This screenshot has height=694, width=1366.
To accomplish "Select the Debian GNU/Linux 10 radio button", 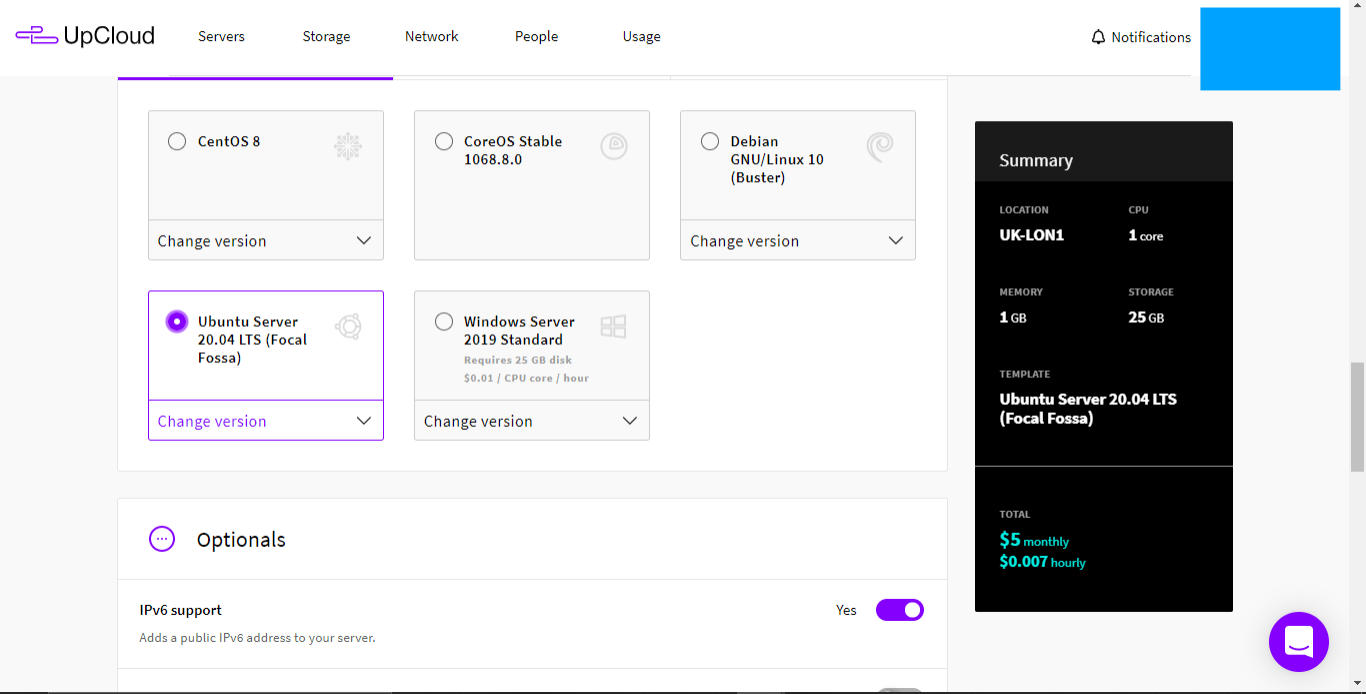I will [709, 141].
